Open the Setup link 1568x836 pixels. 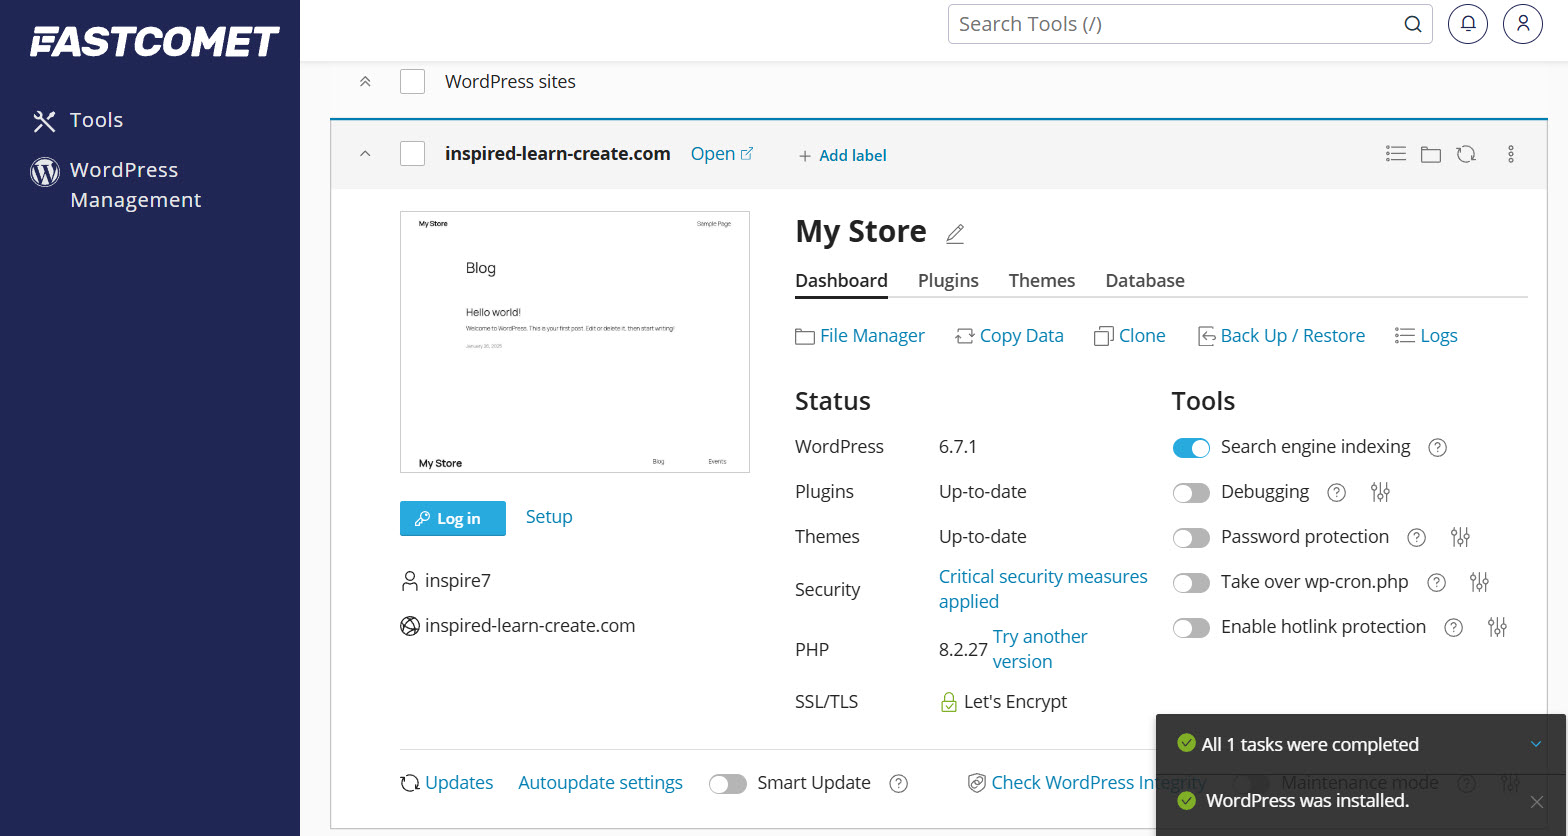[549, 517]
